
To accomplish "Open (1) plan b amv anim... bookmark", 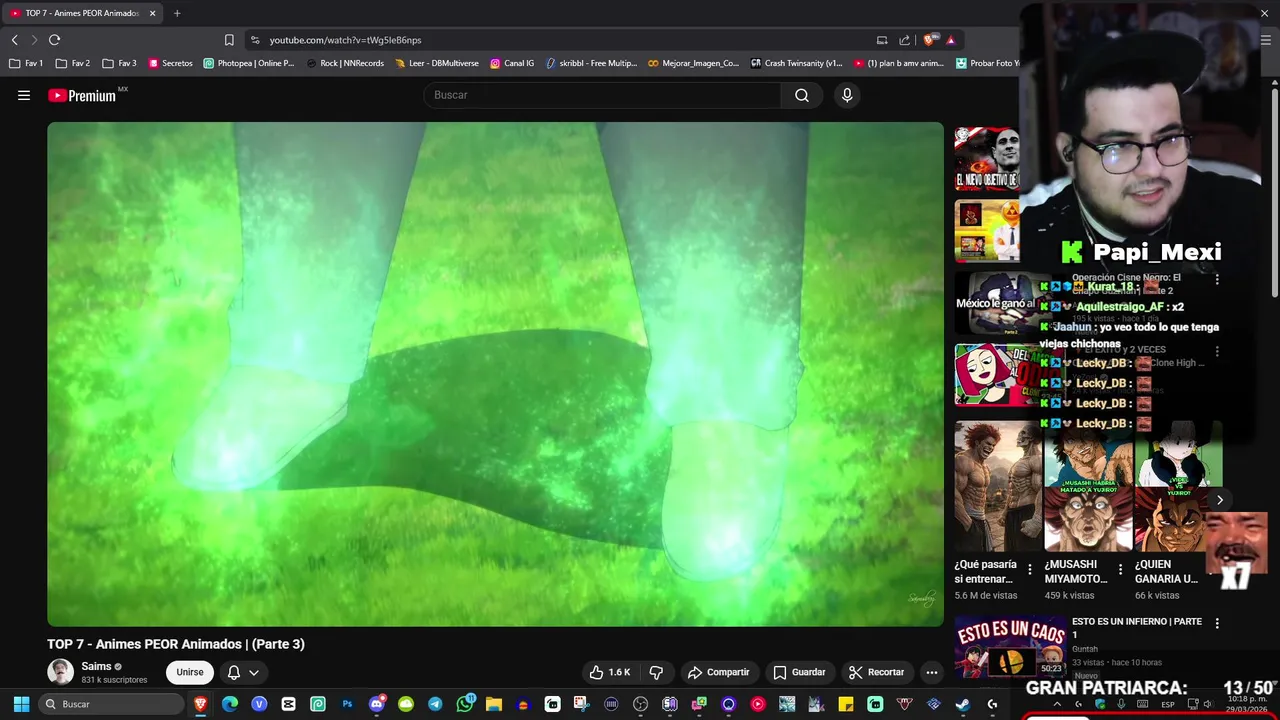I will pyautogui.click(x=899, y=63).
